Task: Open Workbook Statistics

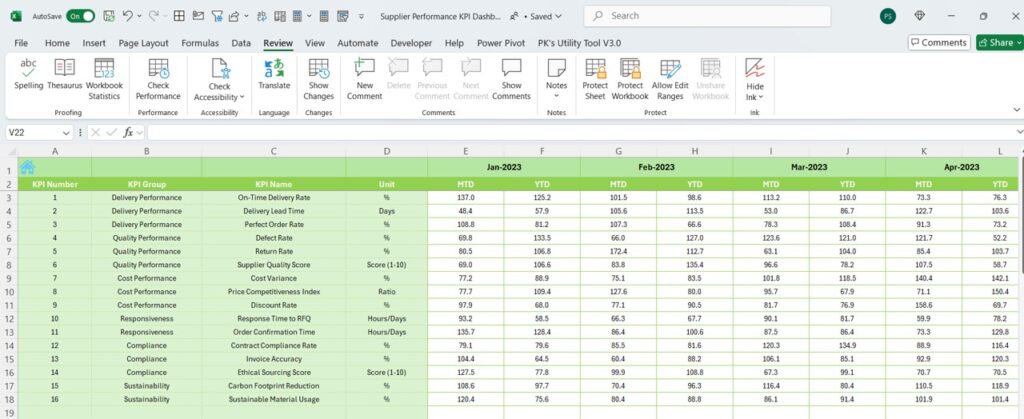Action: tap(104, 79)
